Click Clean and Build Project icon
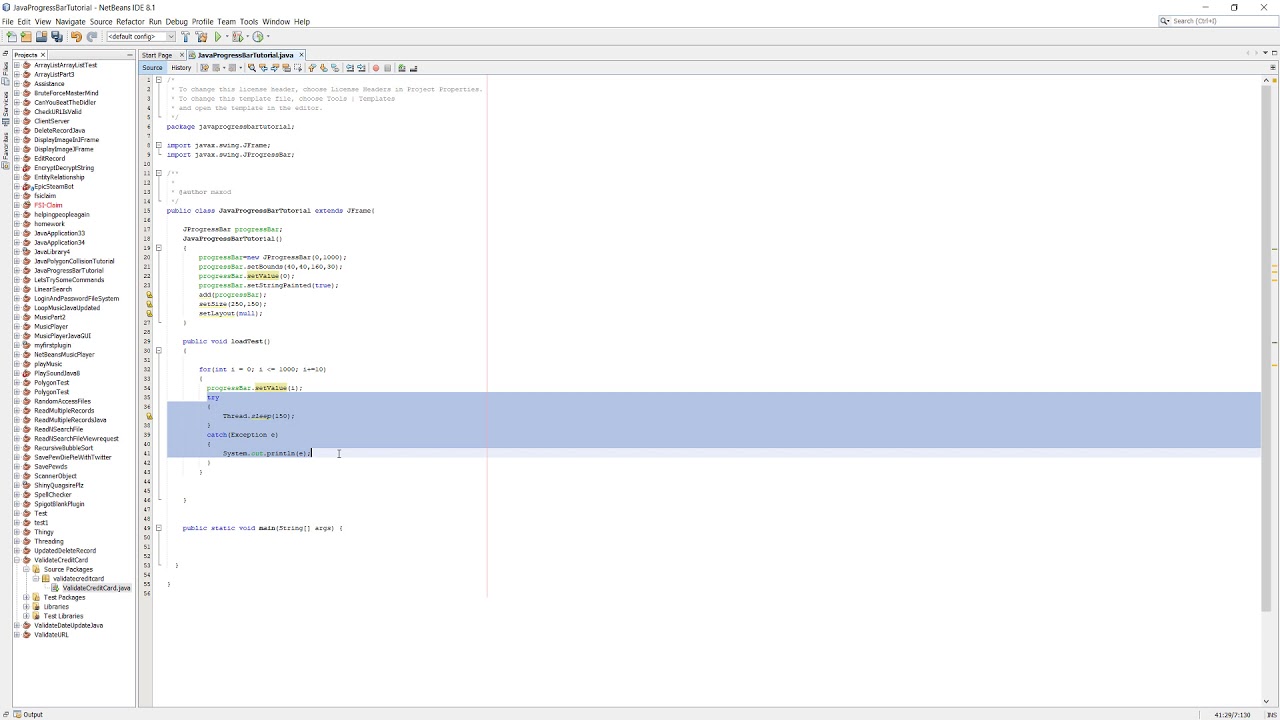1280x720 pixels. [x=201, y=37]
